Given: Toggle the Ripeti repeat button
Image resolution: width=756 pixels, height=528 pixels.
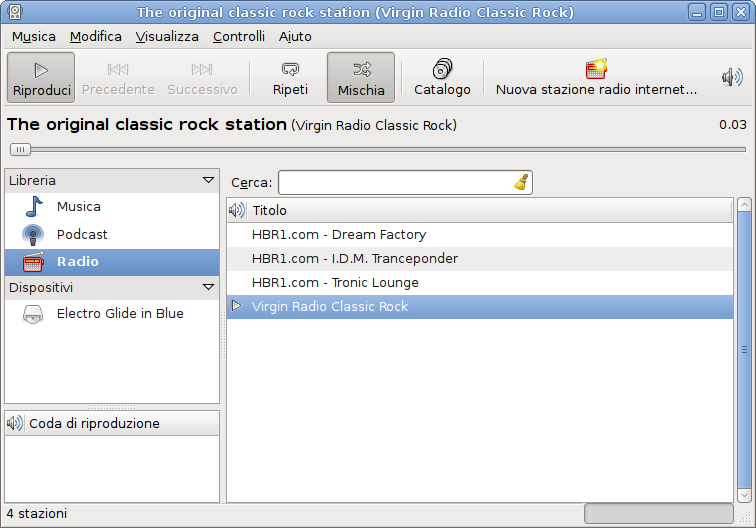Looking at the screenshot, I should pos(290,78).
